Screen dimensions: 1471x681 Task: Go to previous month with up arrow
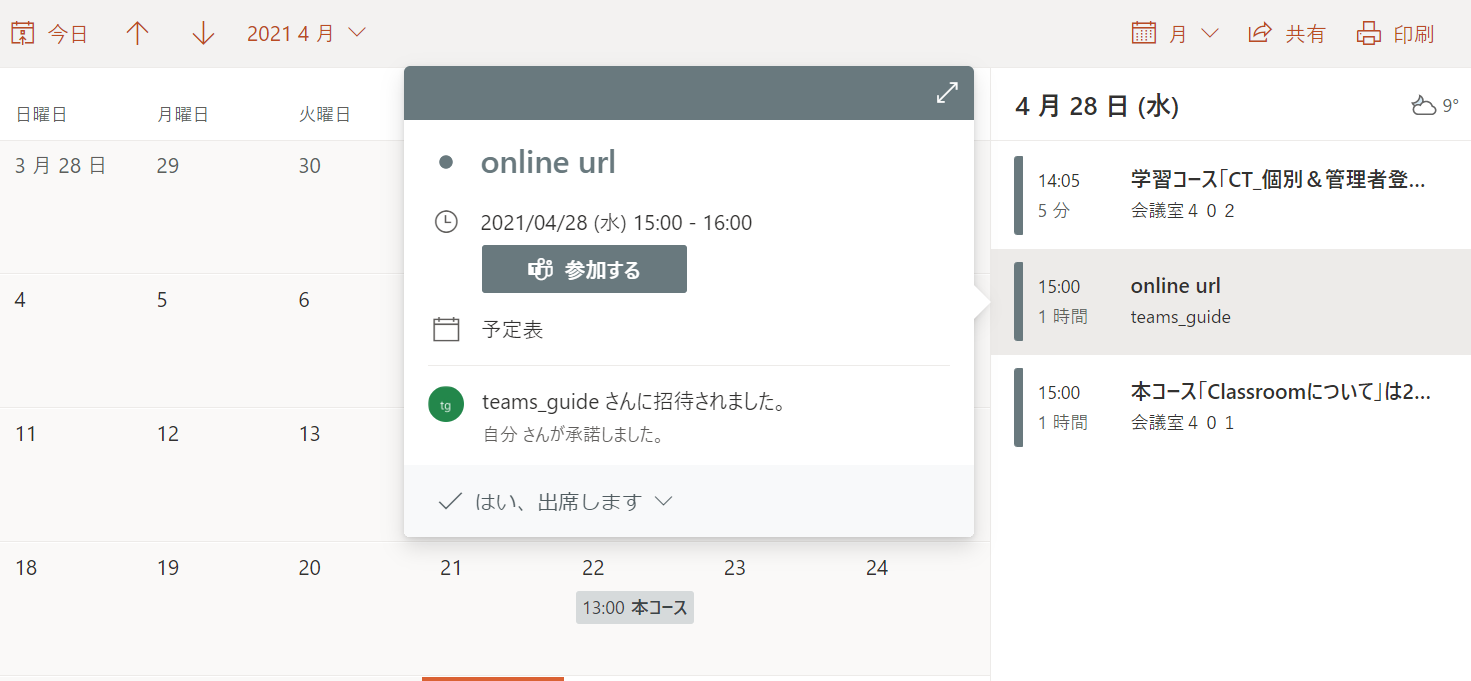coord(137,33)
